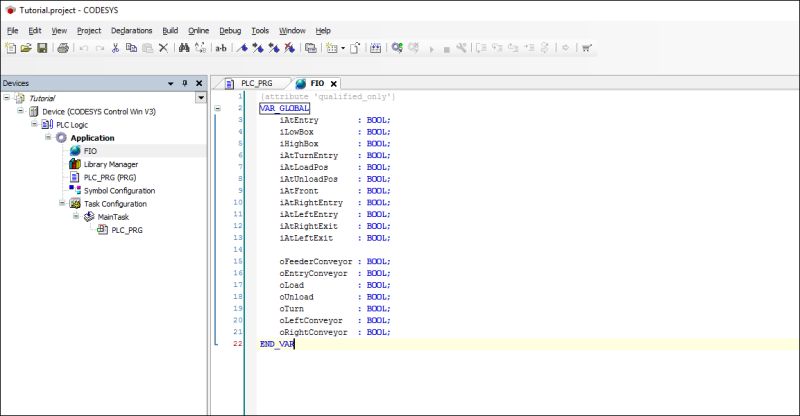This screenshot has width=800, height=416.
Task: Click the Stop square icon
Action: click(x=446, y=49)
